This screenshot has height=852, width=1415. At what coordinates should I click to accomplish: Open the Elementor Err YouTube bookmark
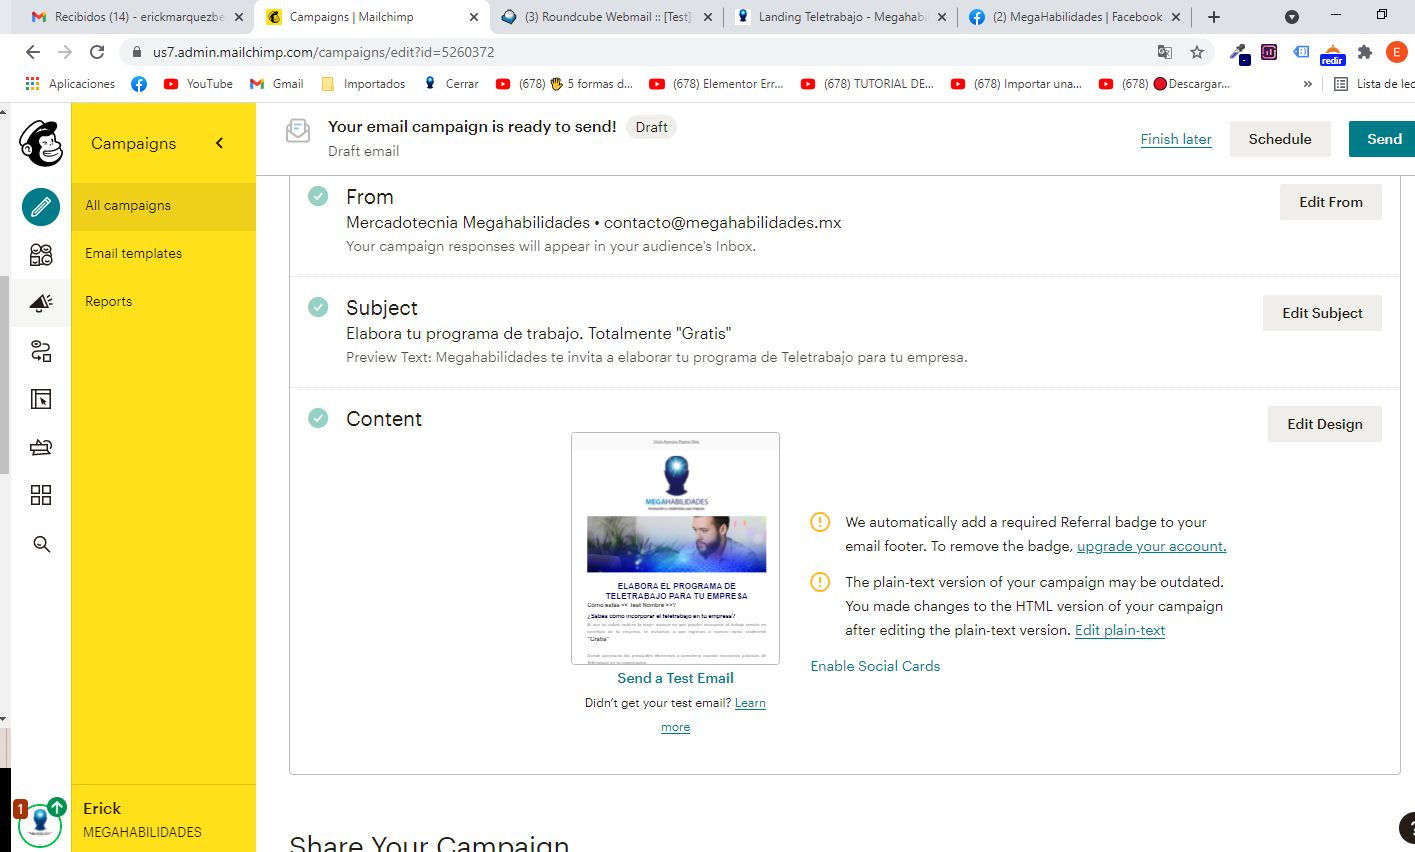tap(716, 84)
